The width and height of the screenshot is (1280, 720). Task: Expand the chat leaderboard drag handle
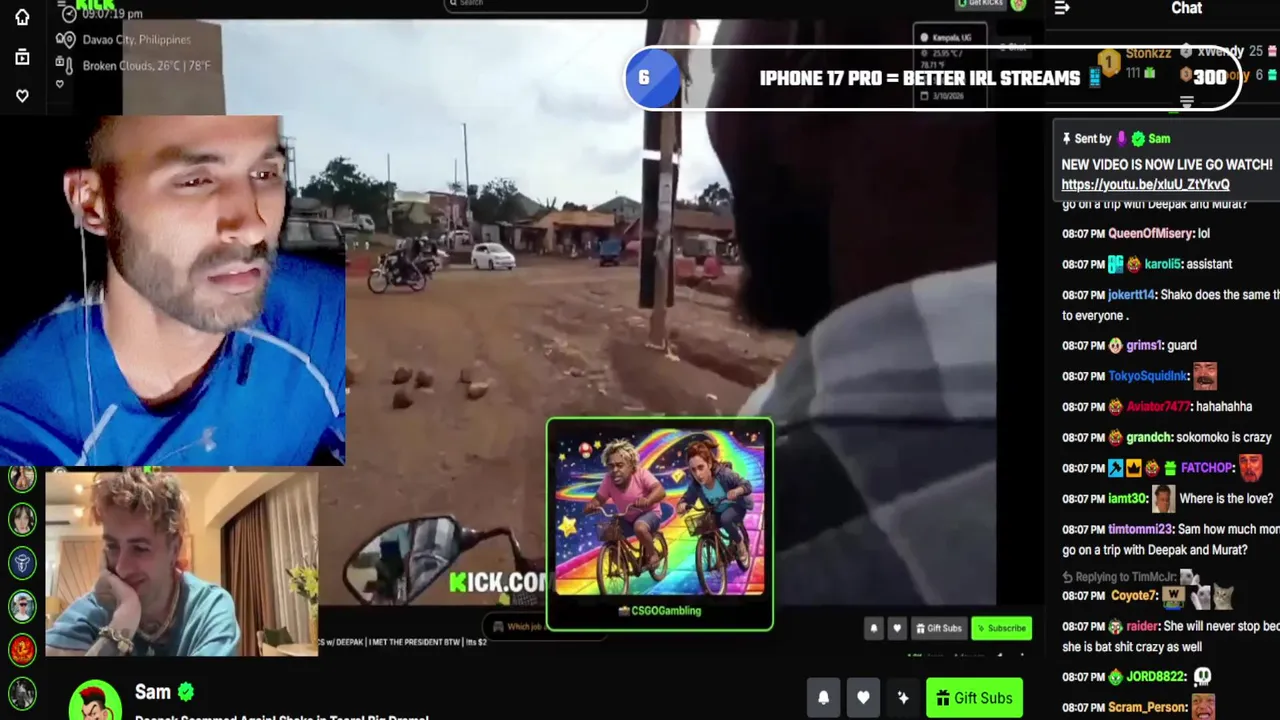coord(1187,102)
